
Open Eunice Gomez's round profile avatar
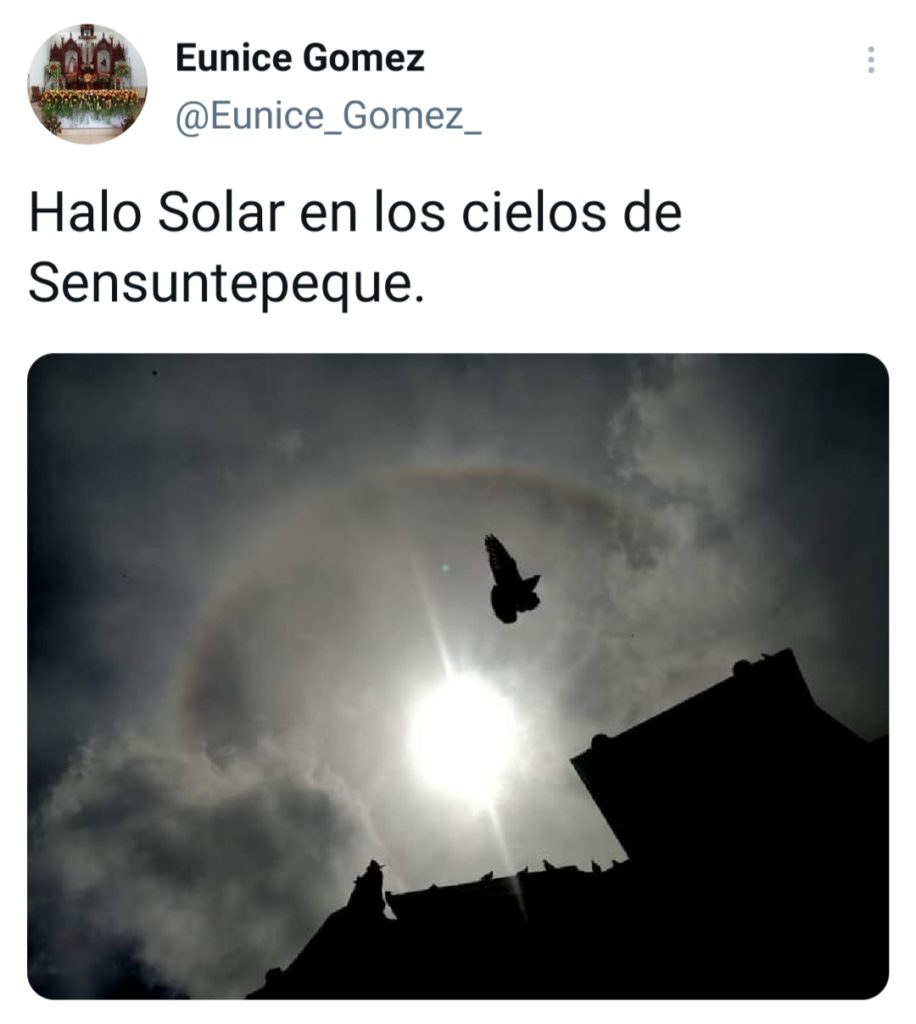tap(87, 84)
